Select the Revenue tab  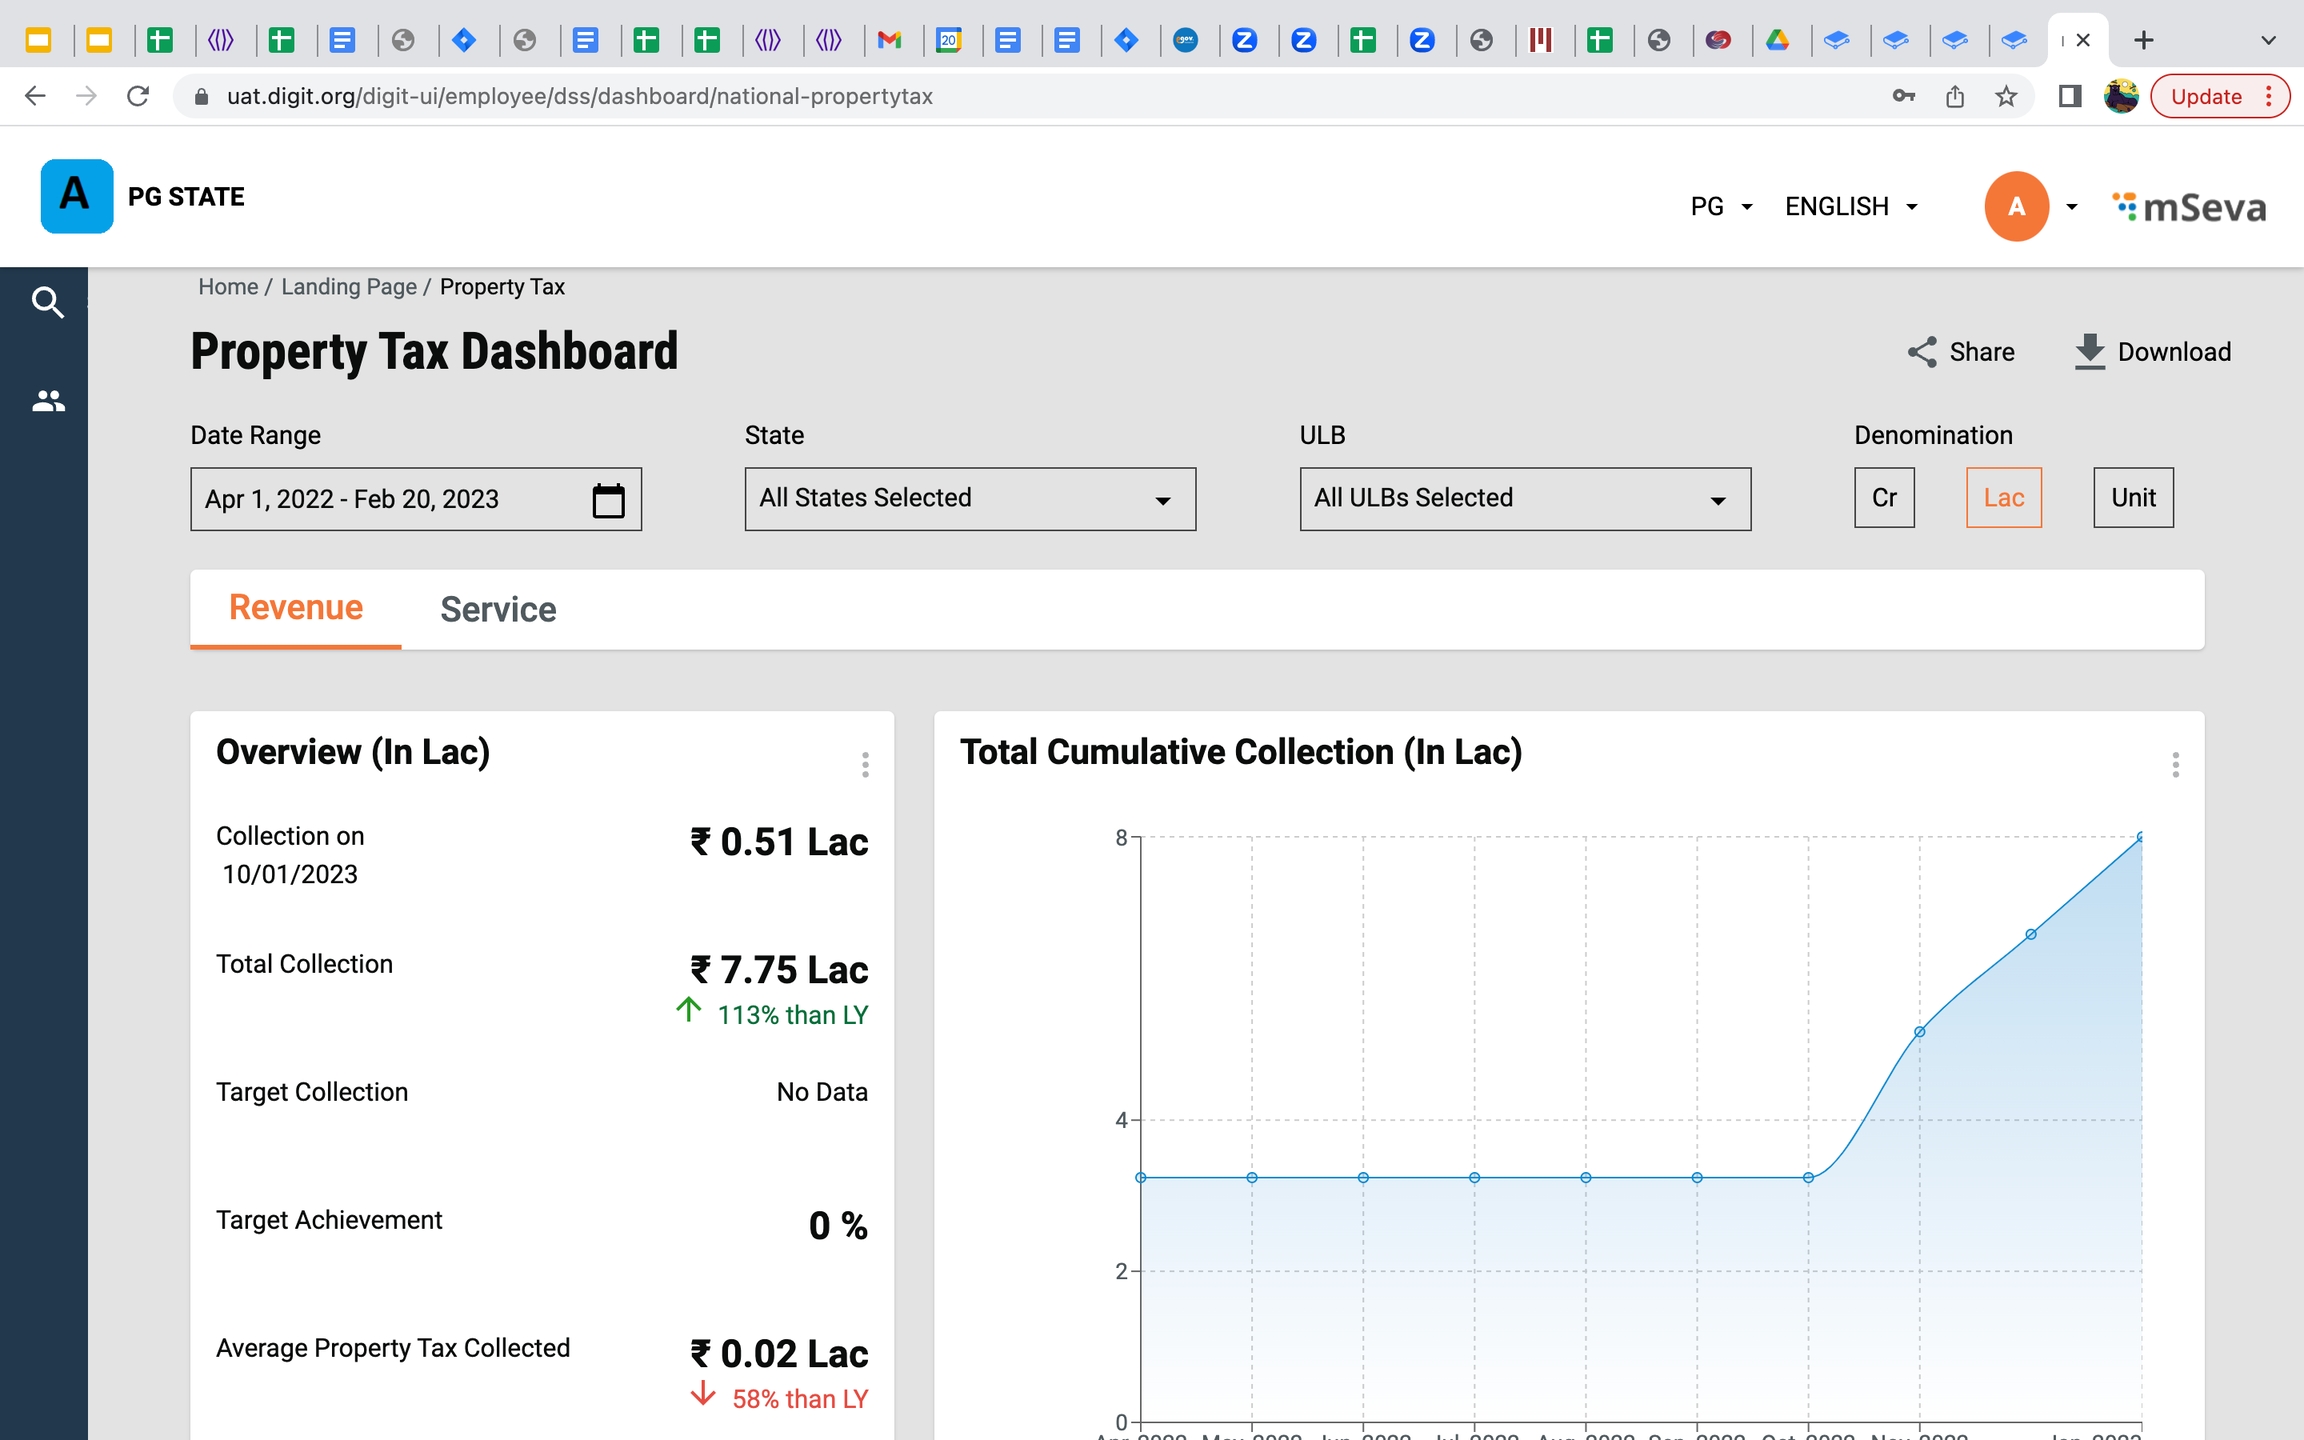tap(296, 608)
